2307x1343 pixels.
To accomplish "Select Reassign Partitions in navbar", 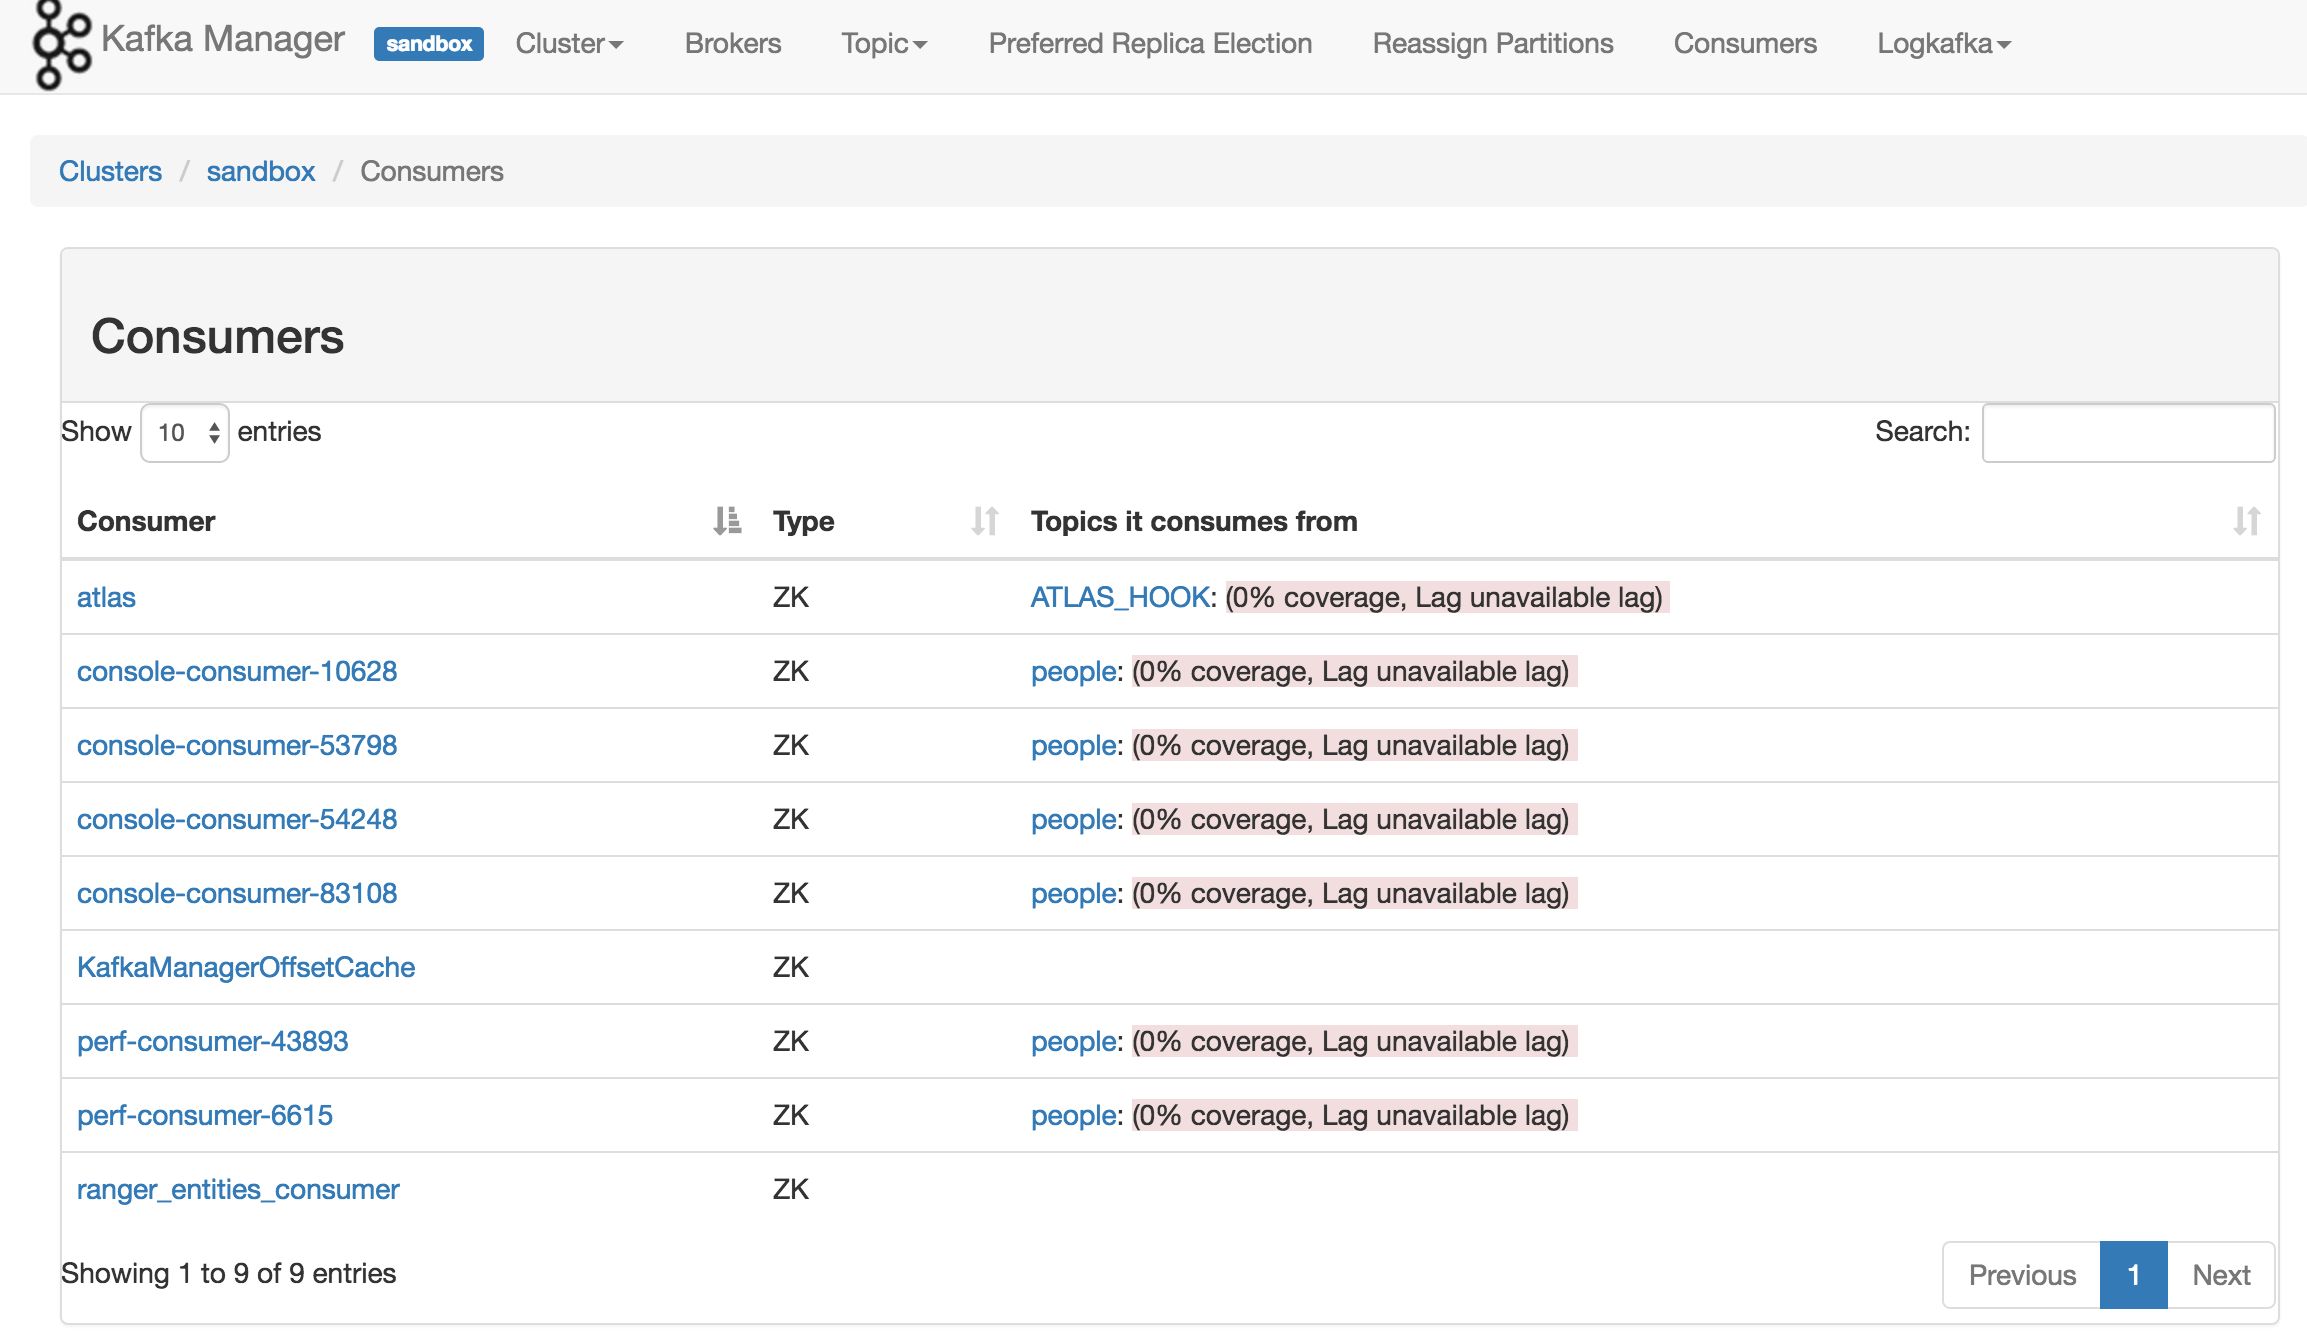I will (1492, 44).
